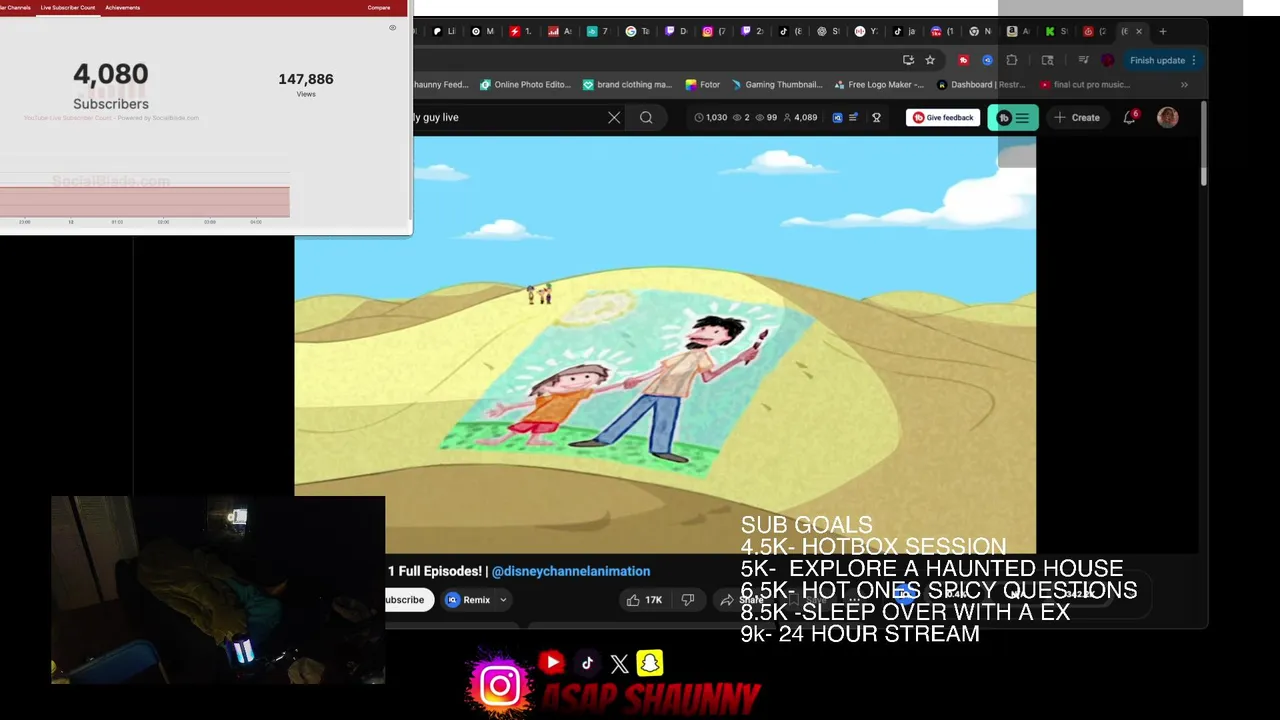1280x720 pixels.
Task: Click the Remix button below the video
Action: 468,600
